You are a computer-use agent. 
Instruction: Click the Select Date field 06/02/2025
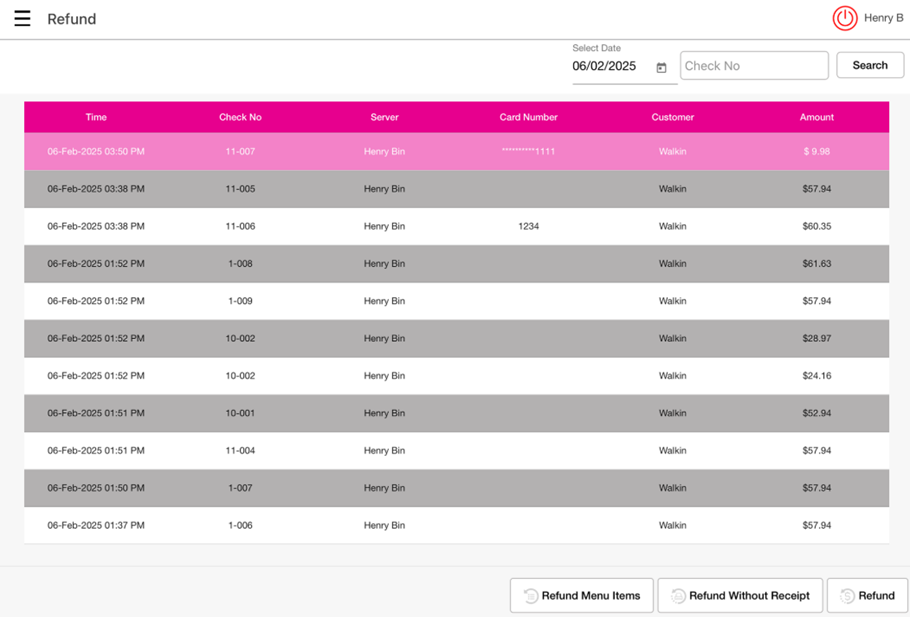[605, 66]
